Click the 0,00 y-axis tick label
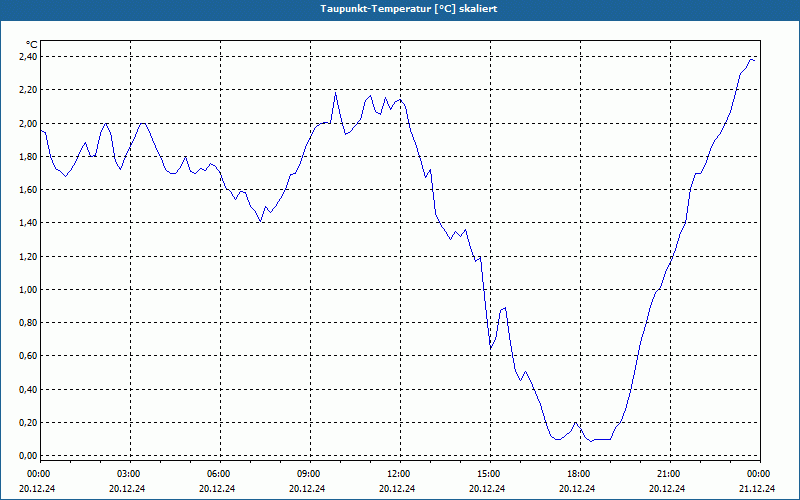The height and width of the screenshot is (500, 800). tap(28, 456)
